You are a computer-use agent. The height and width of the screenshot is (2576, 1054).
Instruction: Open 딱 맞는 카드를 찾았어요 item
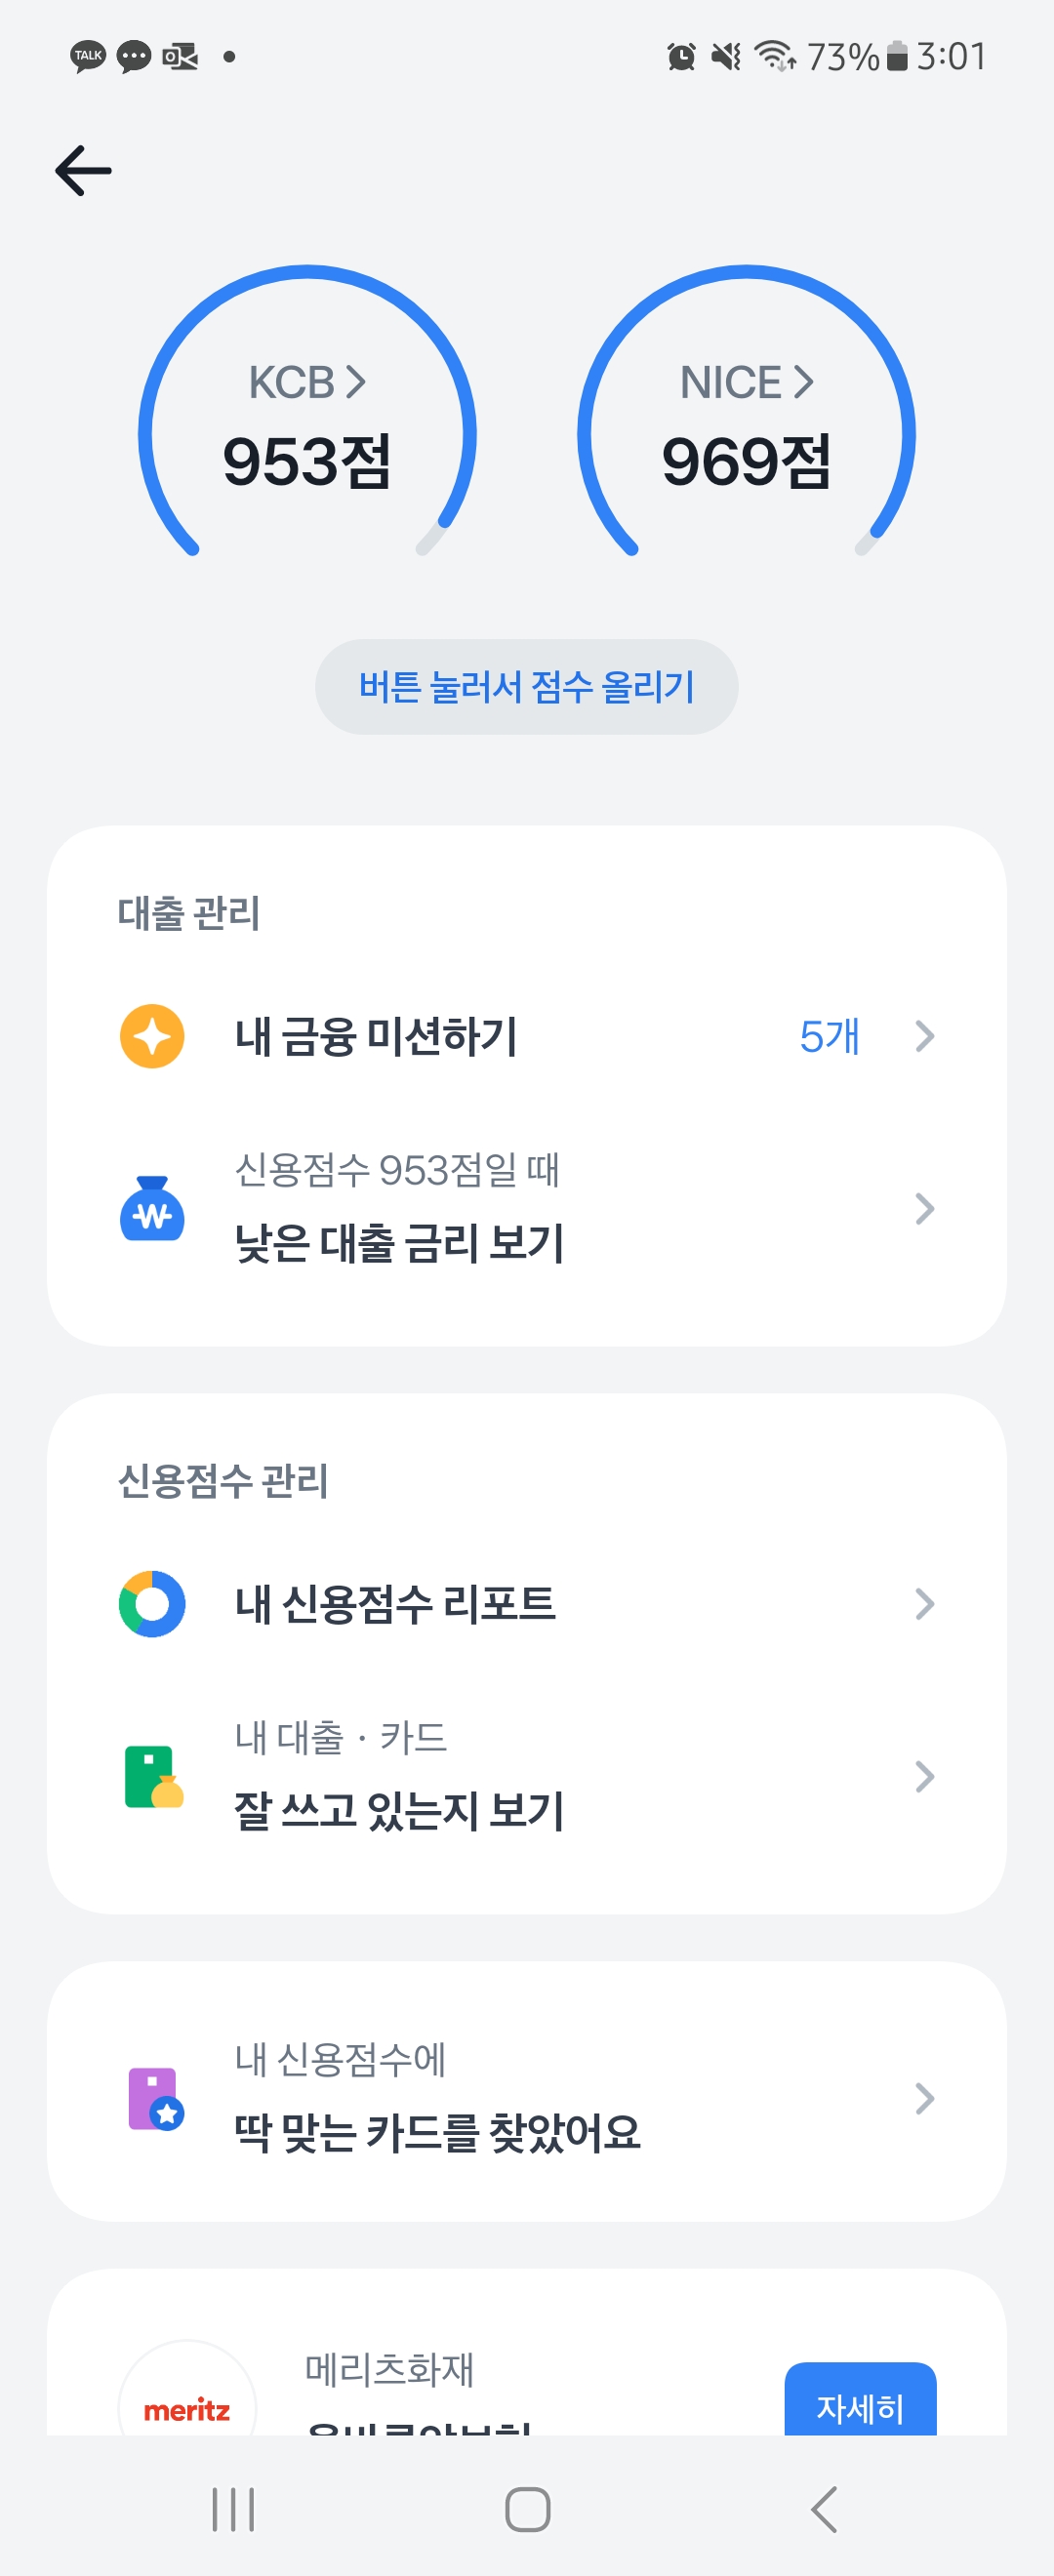[437, 2130]
